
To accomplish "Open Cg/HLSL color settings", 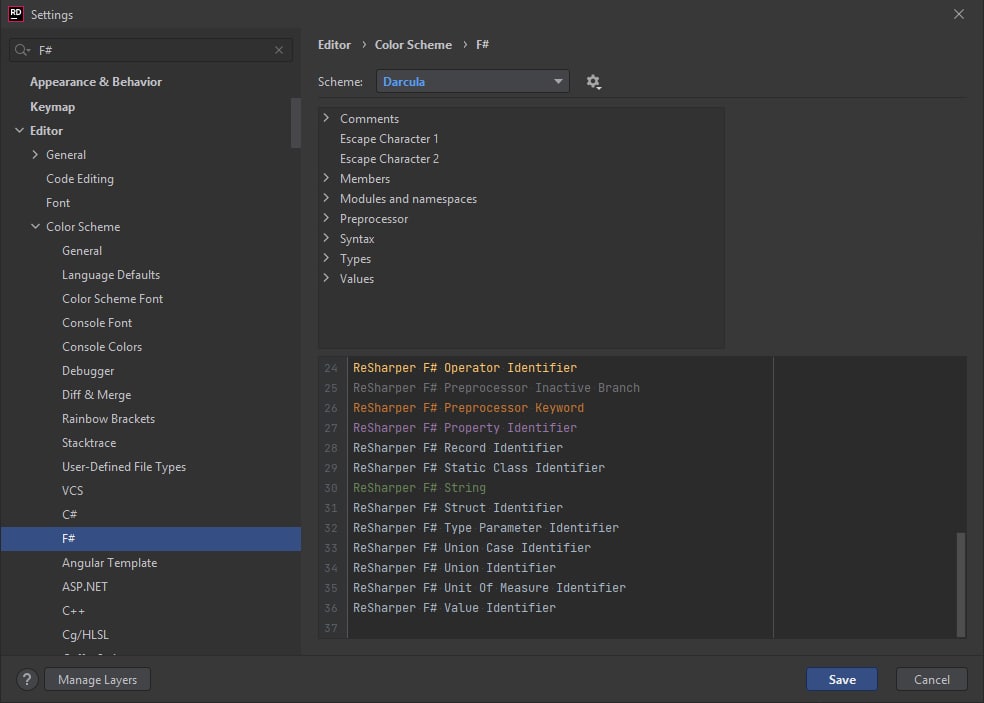I will (85, 635).
